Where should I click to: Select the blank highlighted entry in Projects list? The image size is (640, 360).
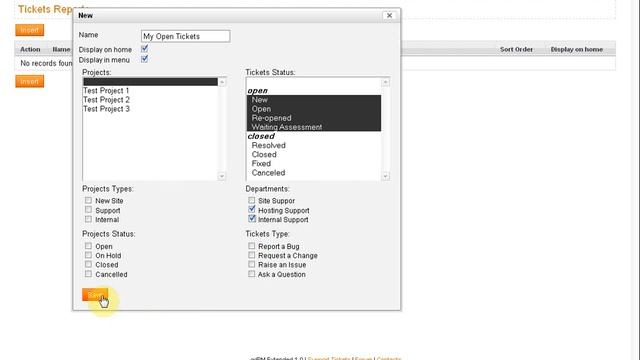tap(150, 82)
